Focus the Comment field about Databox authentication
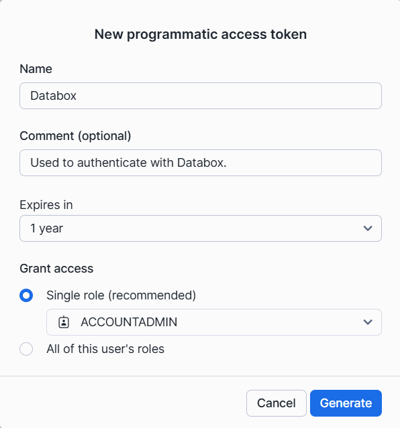 coord(200,163)
